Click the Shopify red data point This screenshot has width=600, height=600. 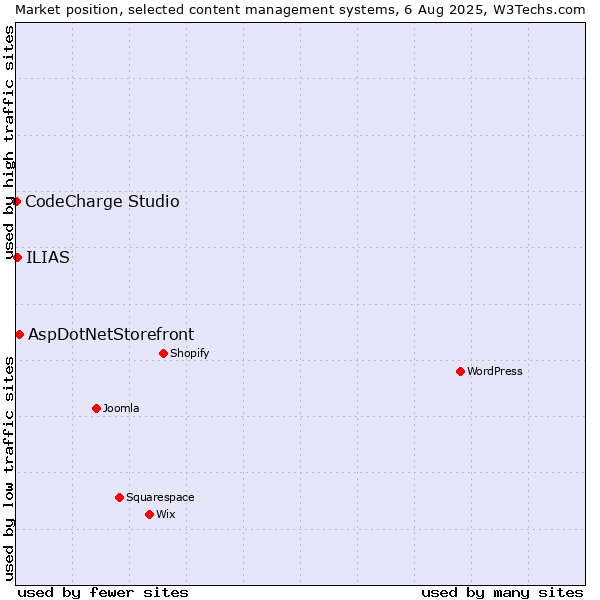(163, 354)
